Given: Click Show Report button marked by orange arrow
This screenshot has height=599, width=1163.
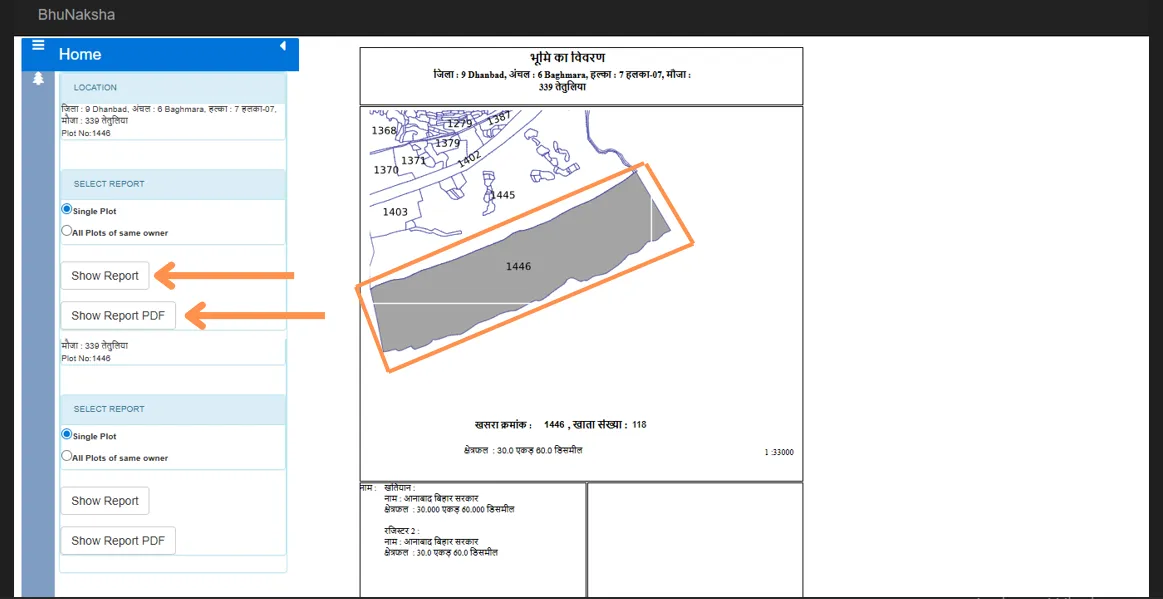Looking at the screenshot, I should (105, 276).
